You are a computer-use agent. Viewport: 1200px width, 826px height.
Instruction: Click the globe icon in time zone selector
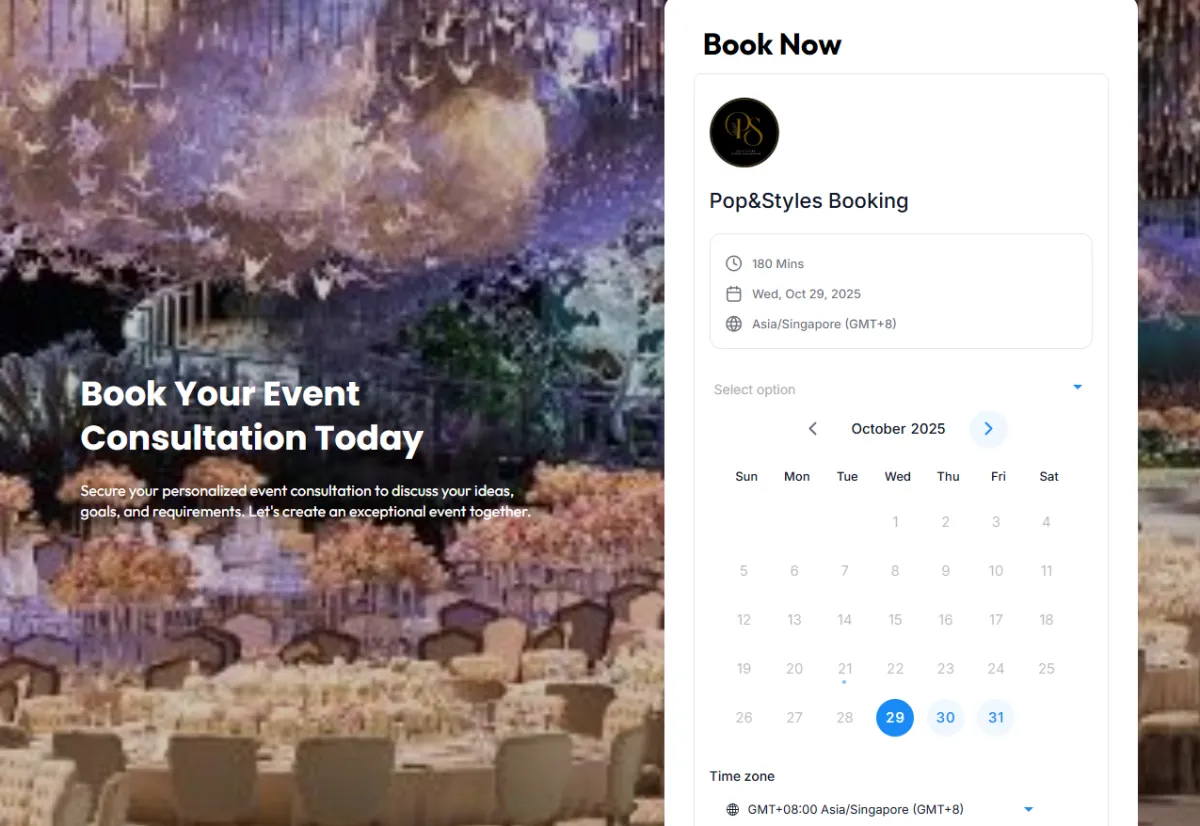pyautogui.click(x=733, y=809)
